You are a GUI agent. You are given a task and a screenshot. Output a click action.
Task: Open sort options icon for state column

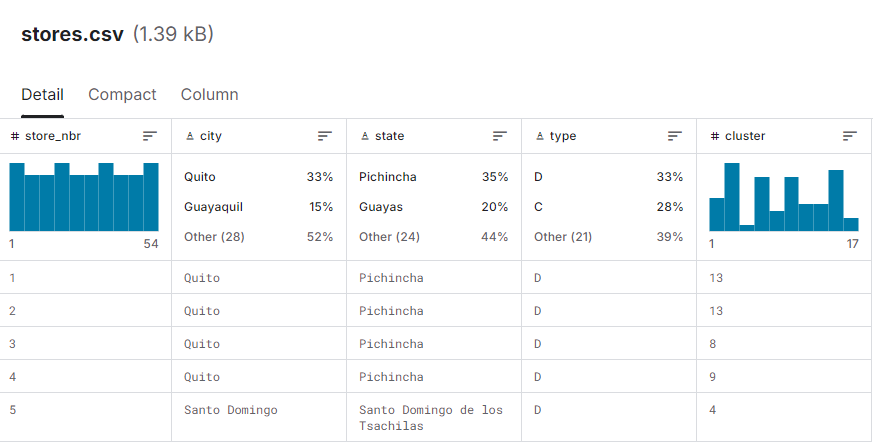[x=499, y=136]
